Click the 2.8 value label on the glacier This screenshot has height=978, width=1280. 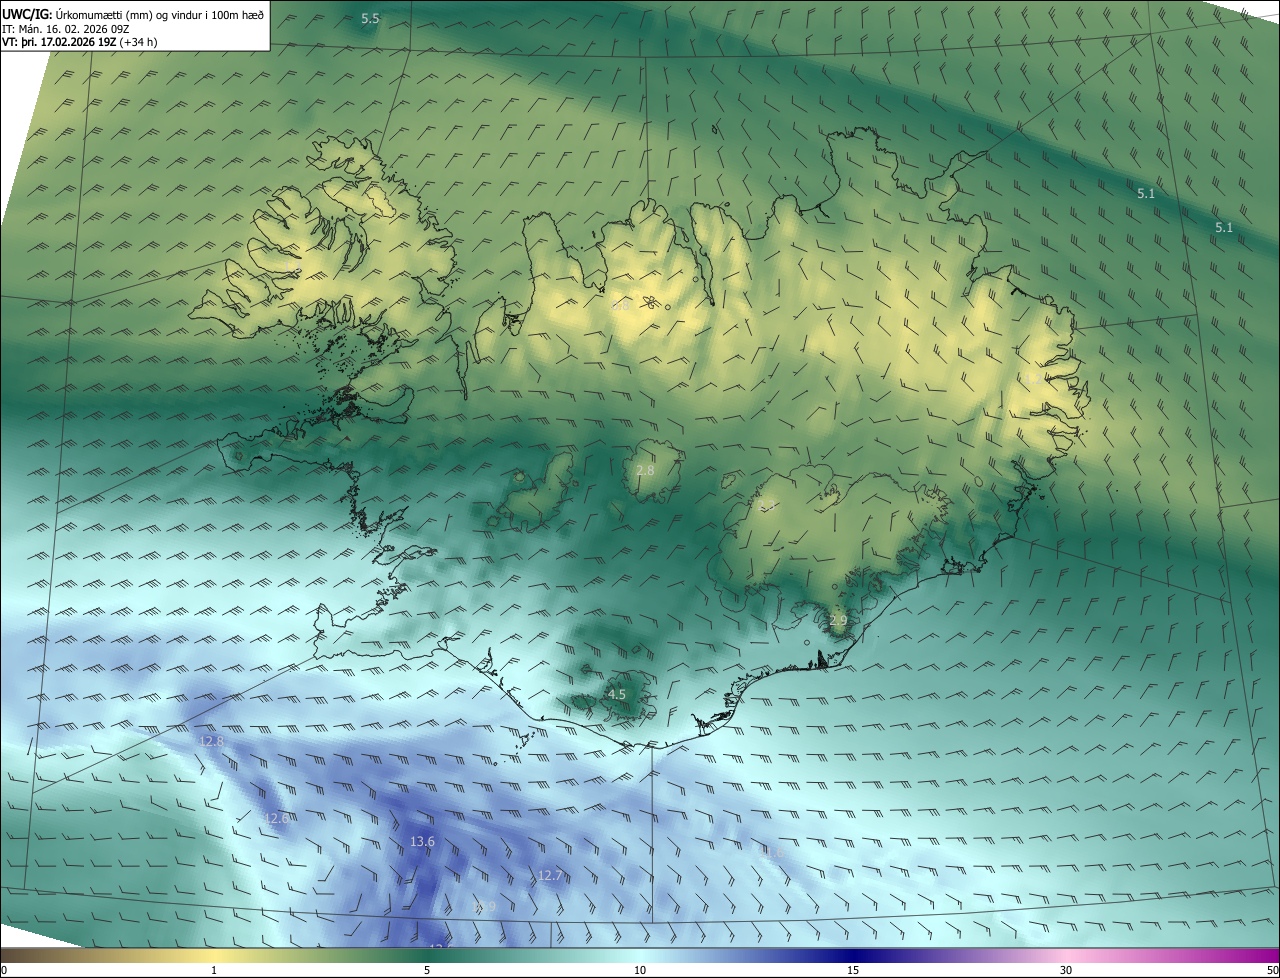point(645,470)
